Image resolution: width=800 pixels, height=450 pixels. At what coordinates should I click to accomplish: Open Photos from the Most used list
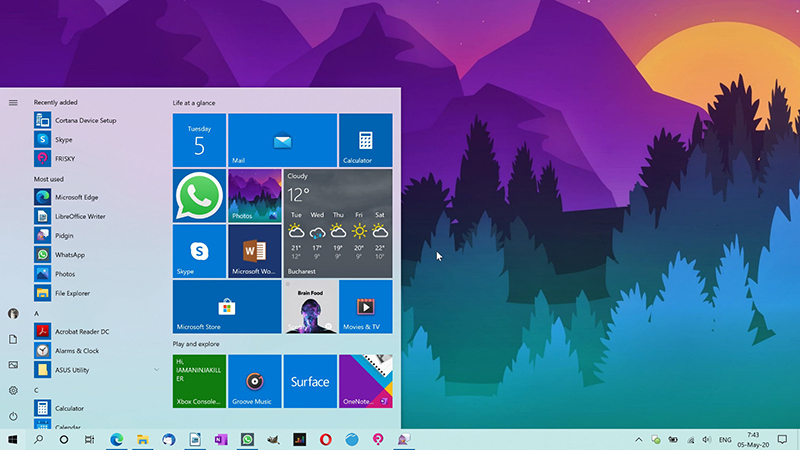click(96, 274)
